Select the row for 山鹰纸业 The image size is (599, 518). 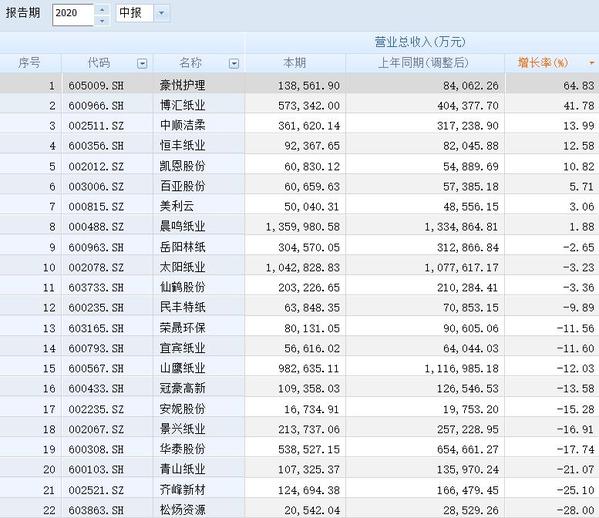(300, 368)
